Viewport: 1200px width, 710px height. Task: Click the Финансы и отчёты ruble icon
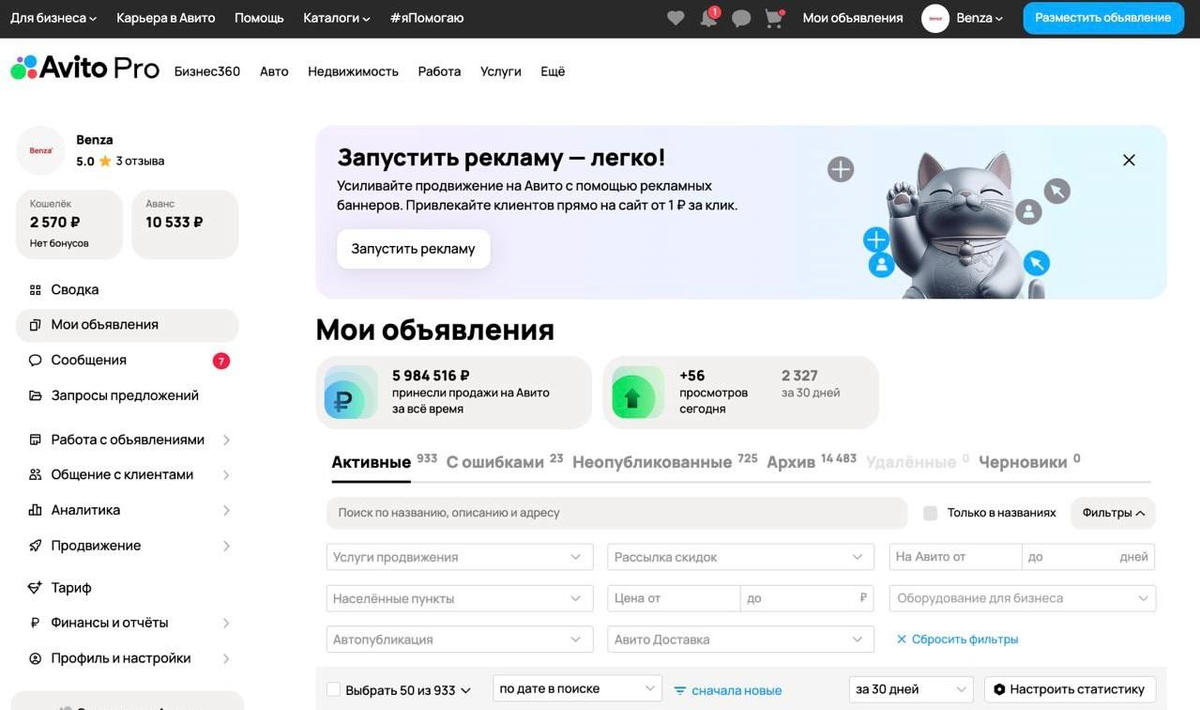(x=35, y=623)
